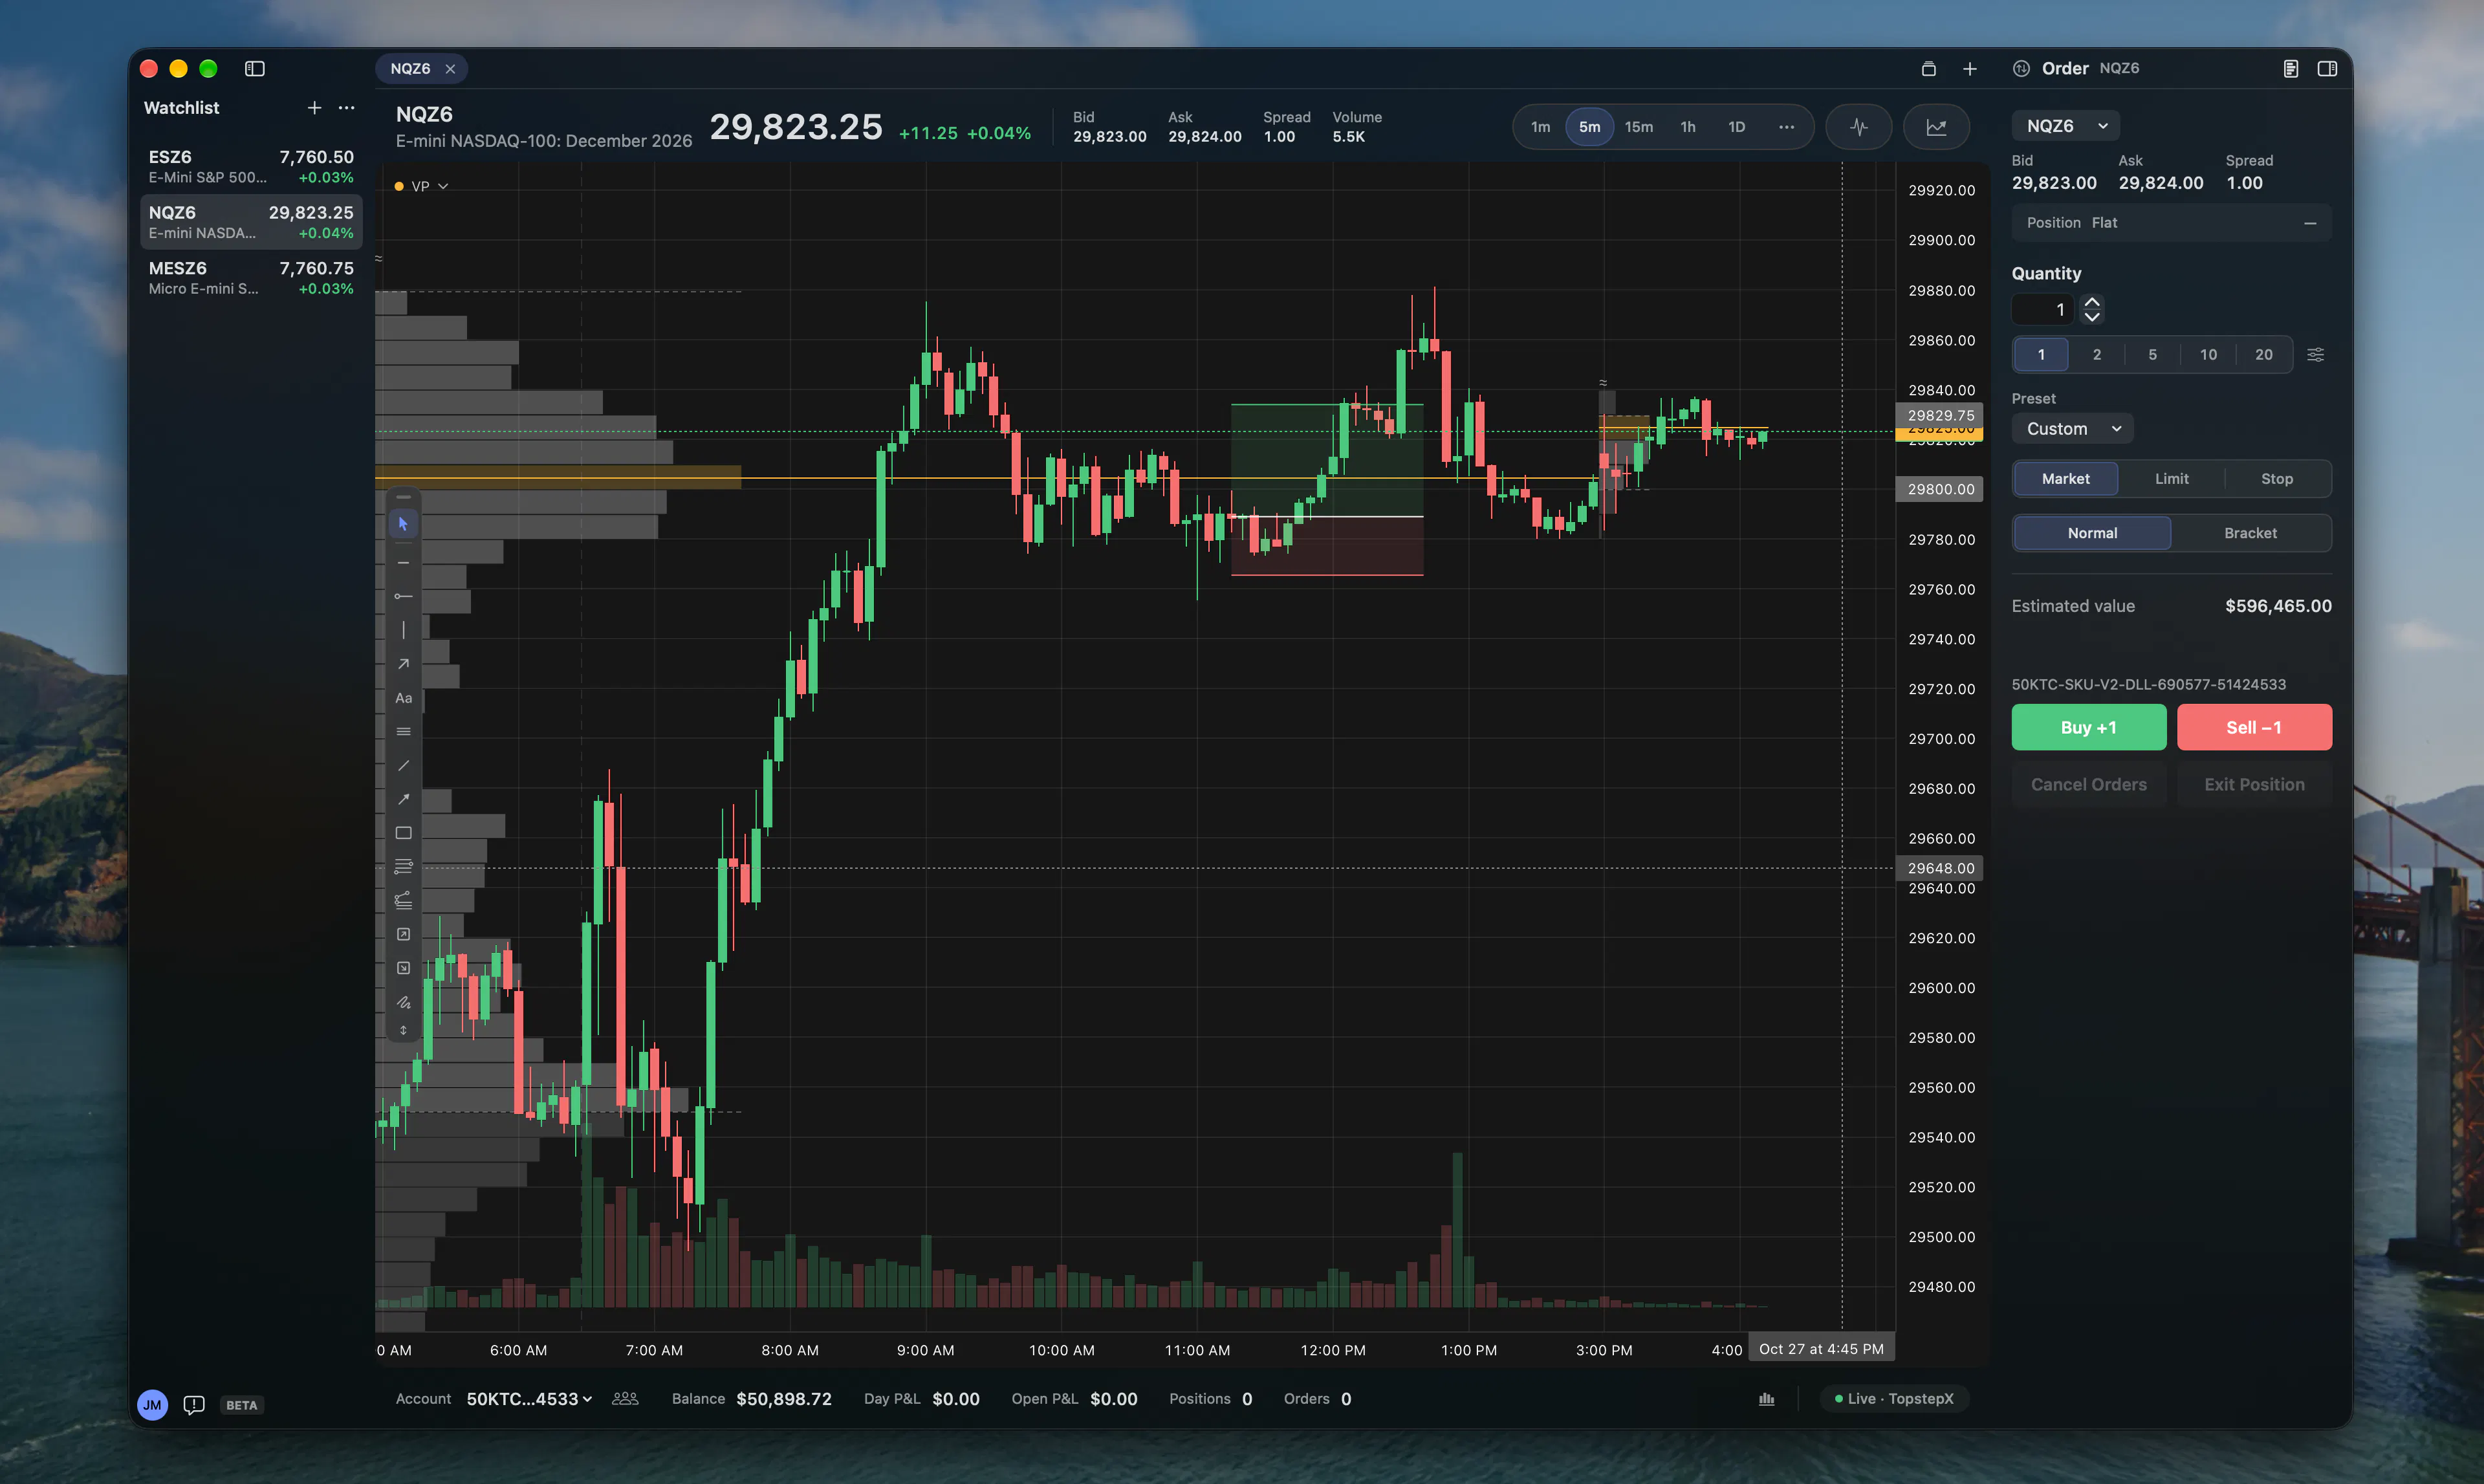Select the freehand scribble drawing tool
This screenshot has width=2484, height=1484.
pyautogui.click(x=403, y=1002)
